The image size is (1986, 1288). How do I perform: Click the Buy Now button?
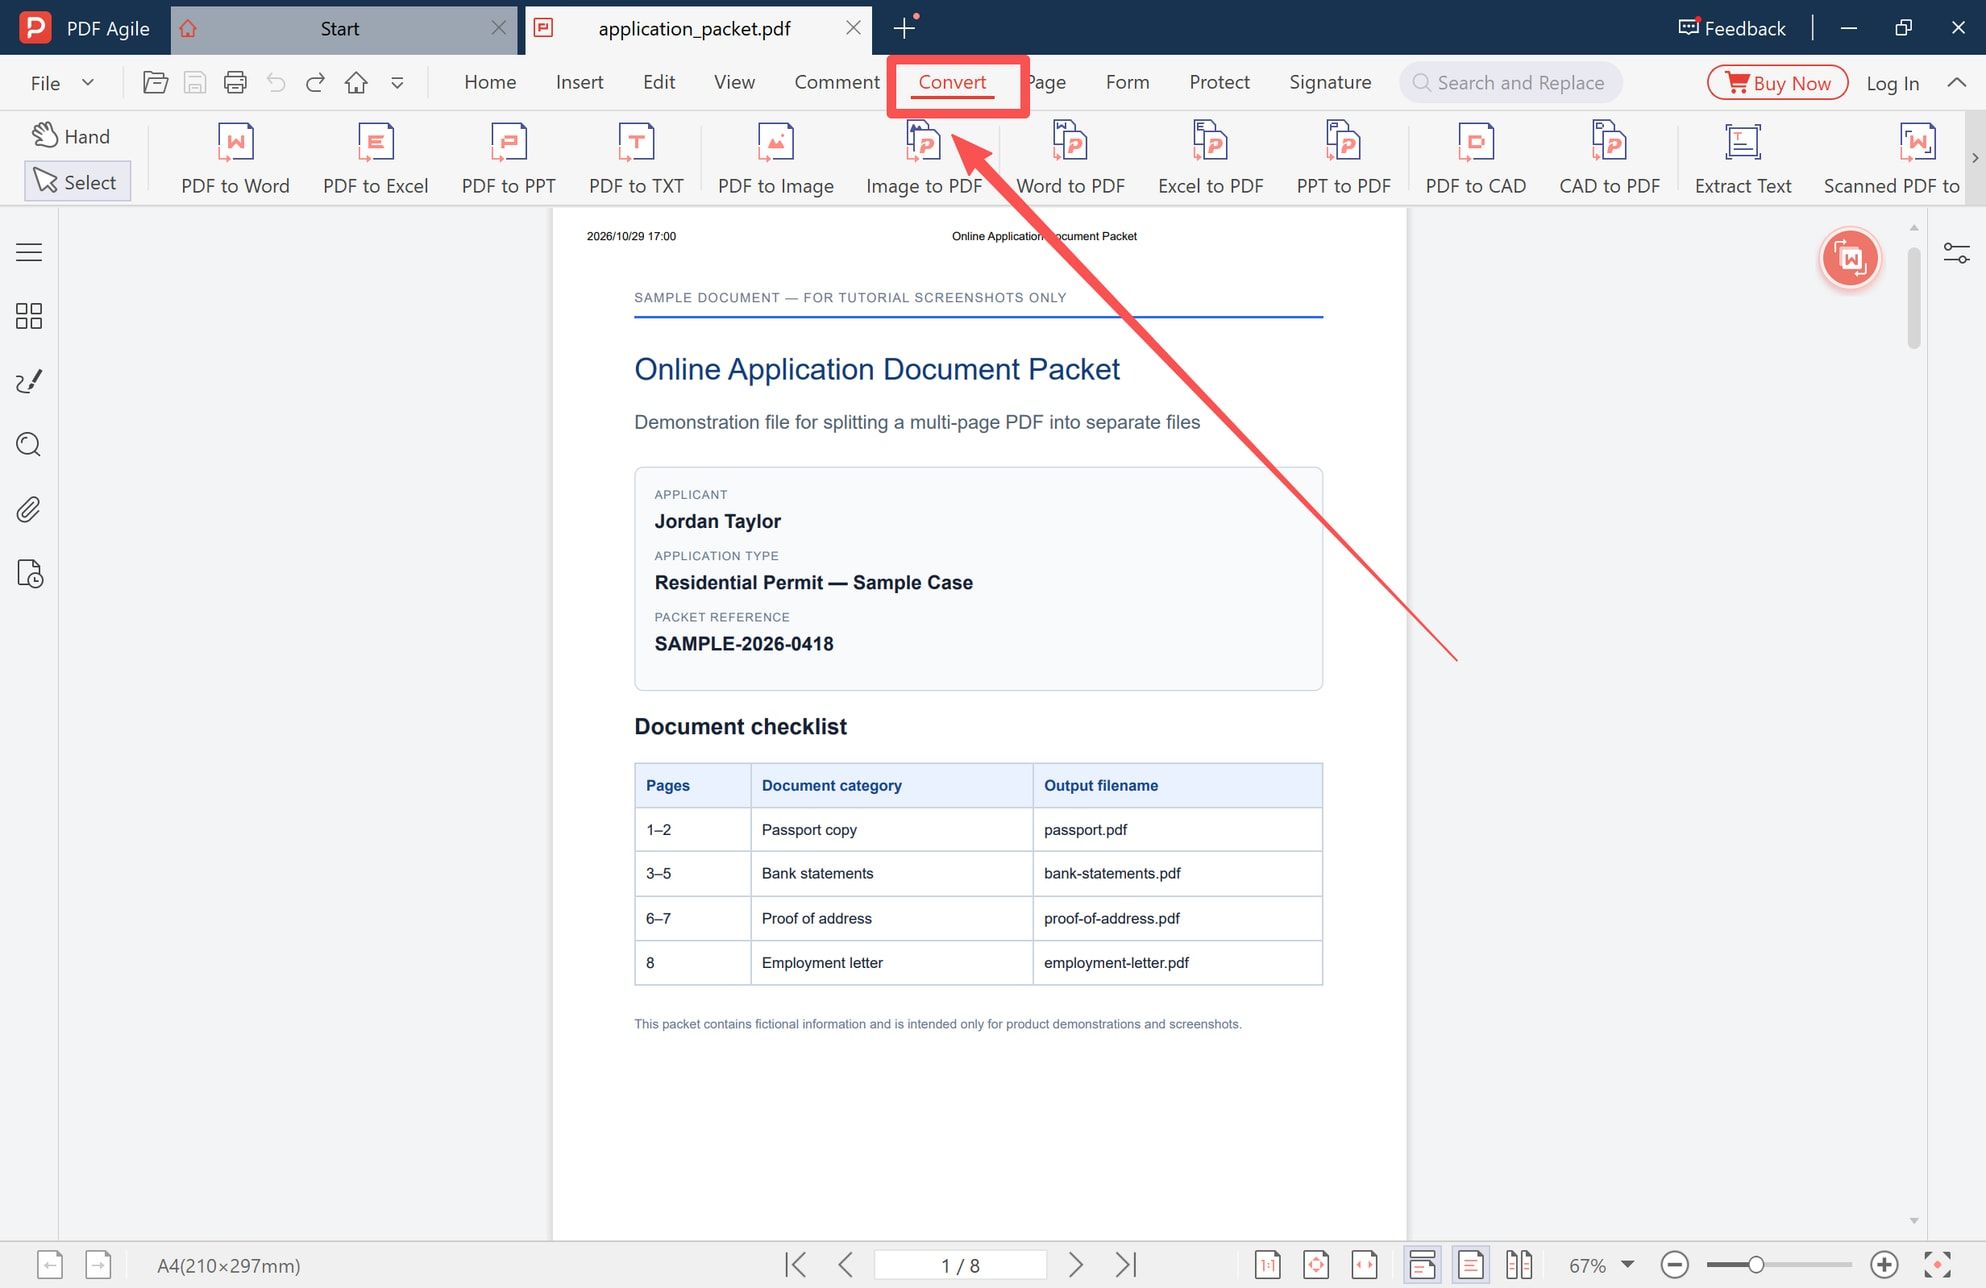pos(1777,83)
